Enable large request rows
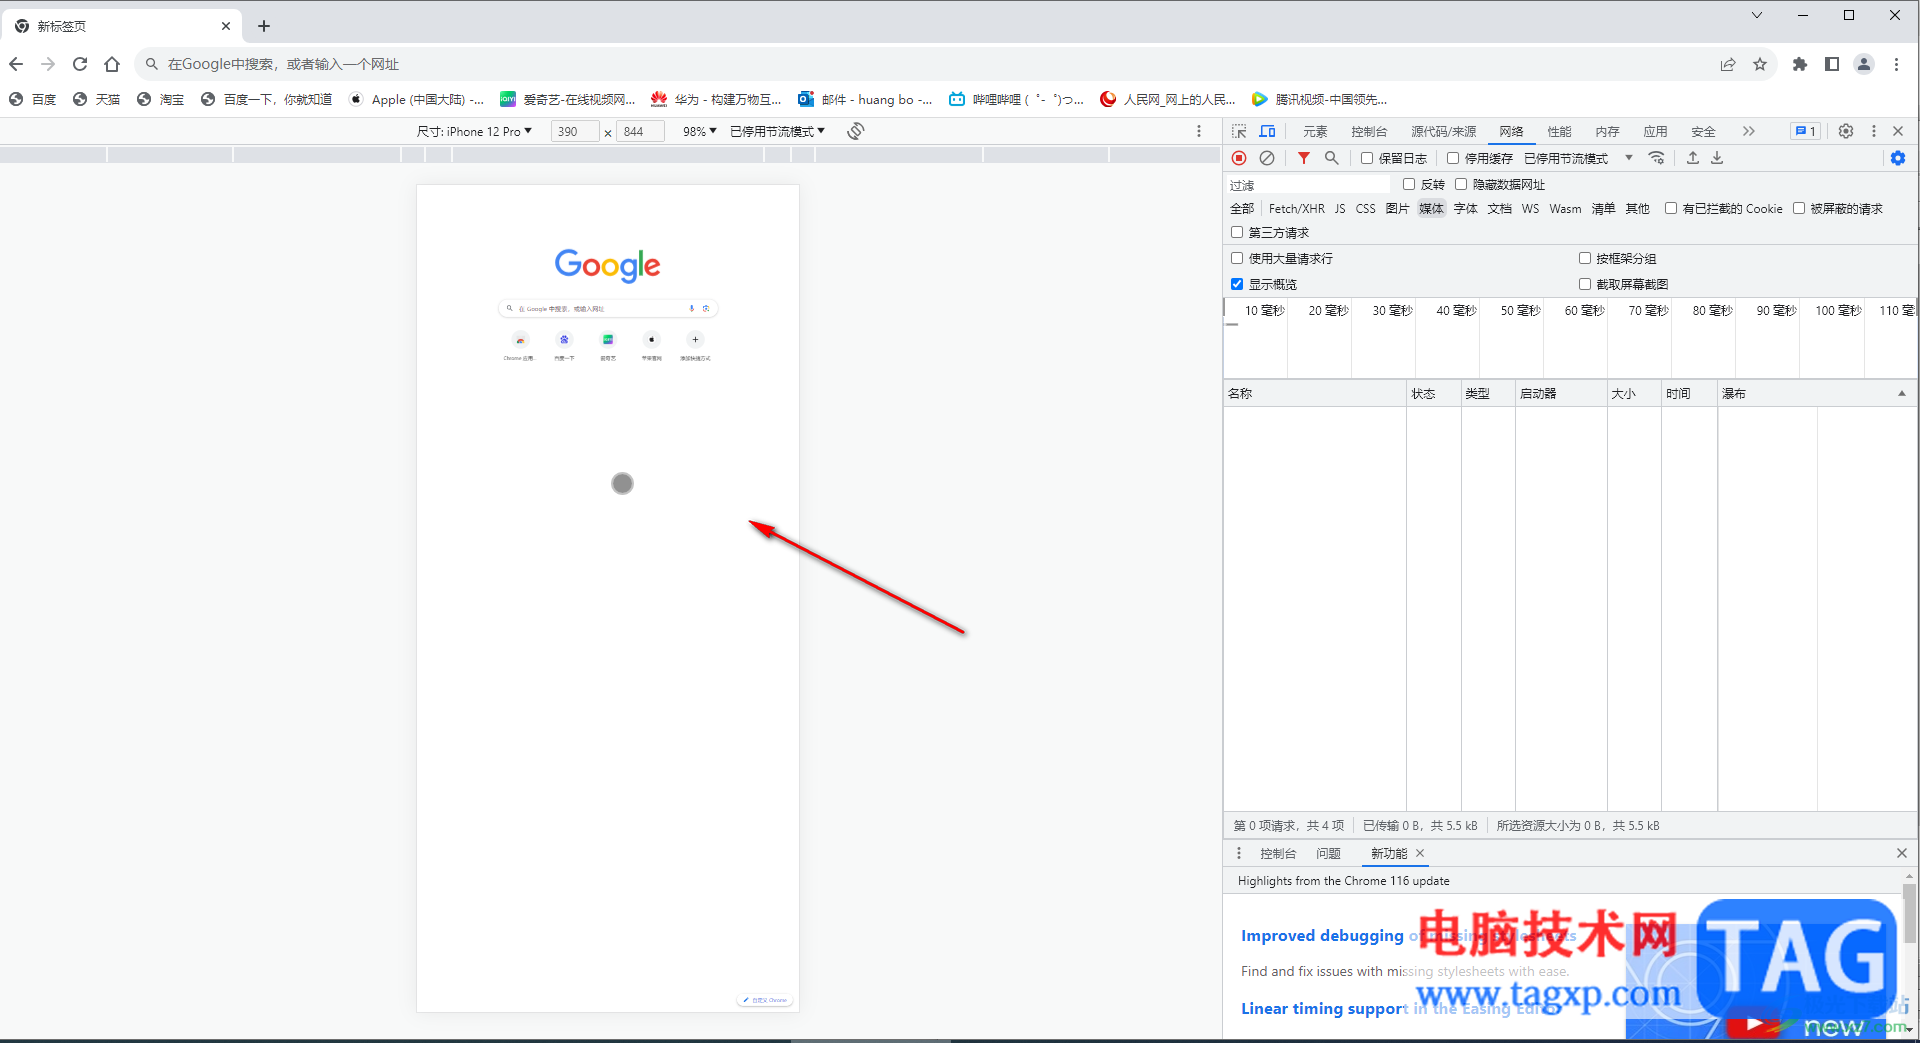This screenshot has width=1920, height=1043. (x=1237, y=258)
